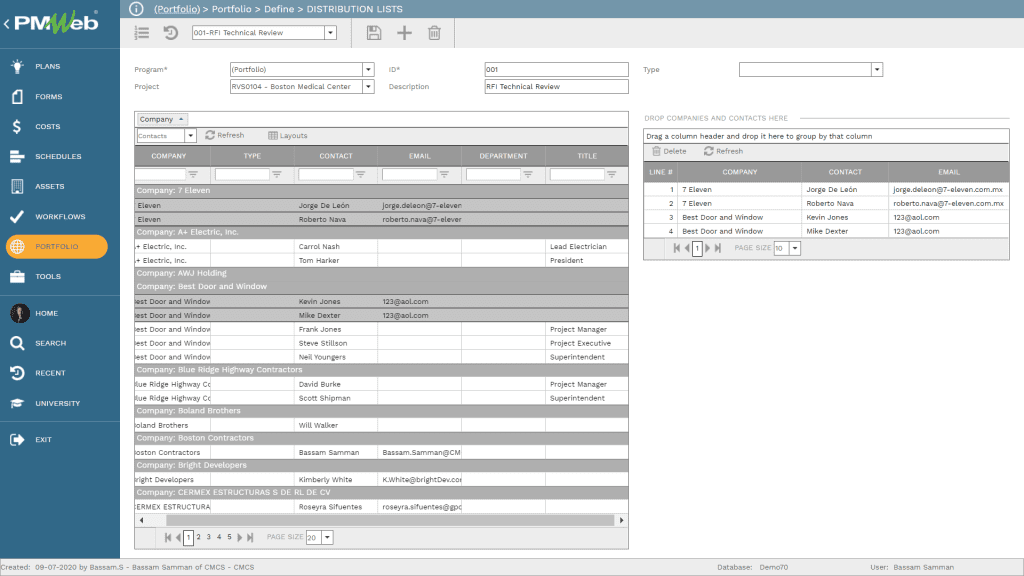Open the Costs module
The image size is (1024, 576).
click(47, 126)
